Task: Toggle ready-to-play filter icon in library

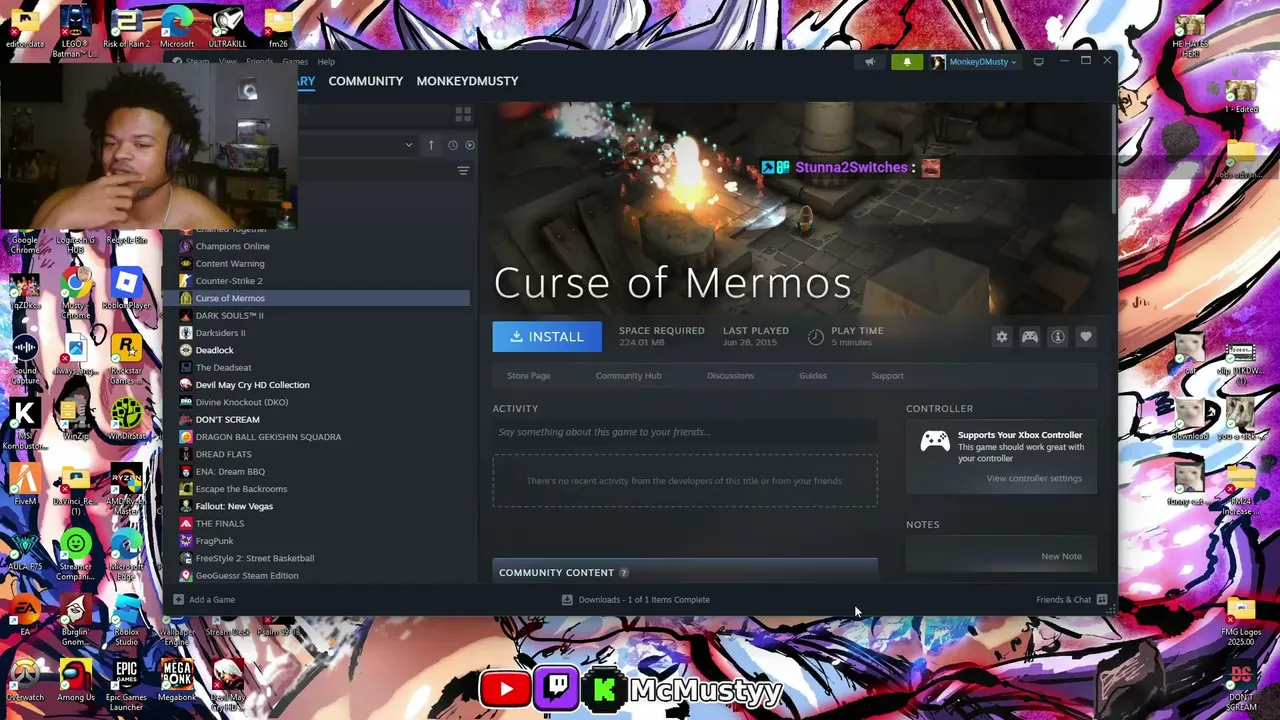Action: tap(470, 145)
